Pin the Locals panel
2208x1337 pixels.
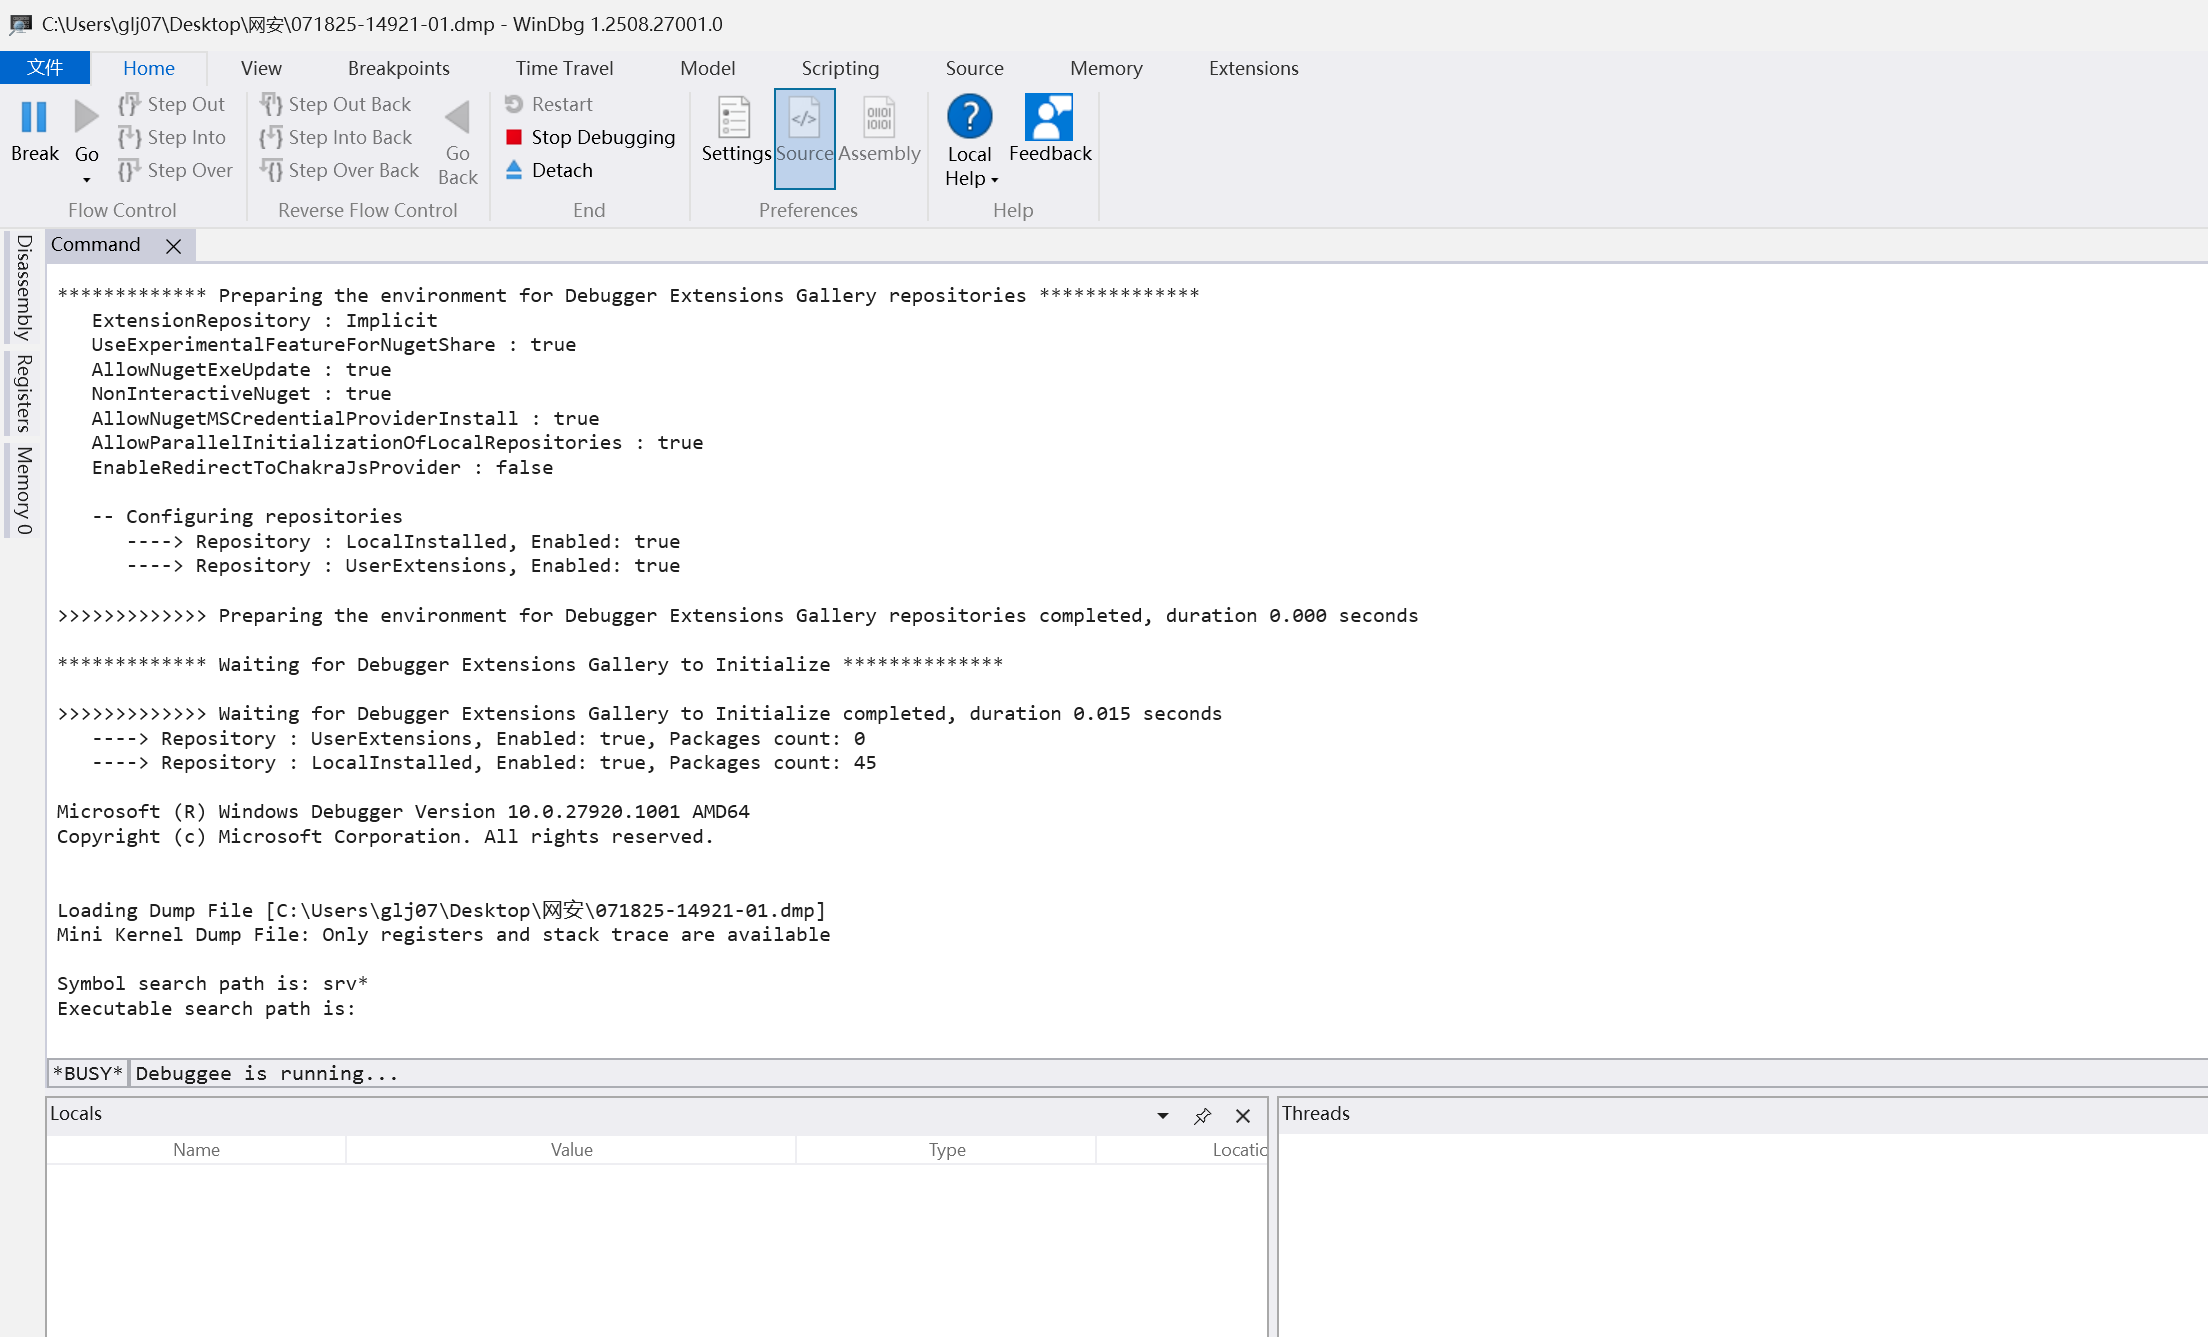[x=1202, y=1116]
